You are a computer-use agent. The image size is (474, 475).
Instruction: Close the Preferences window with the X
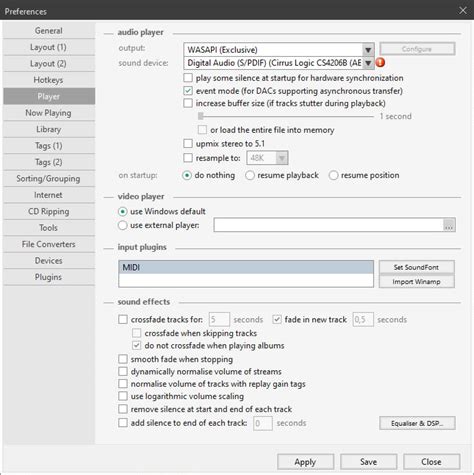pyautogui.click(x=463, y=11)
